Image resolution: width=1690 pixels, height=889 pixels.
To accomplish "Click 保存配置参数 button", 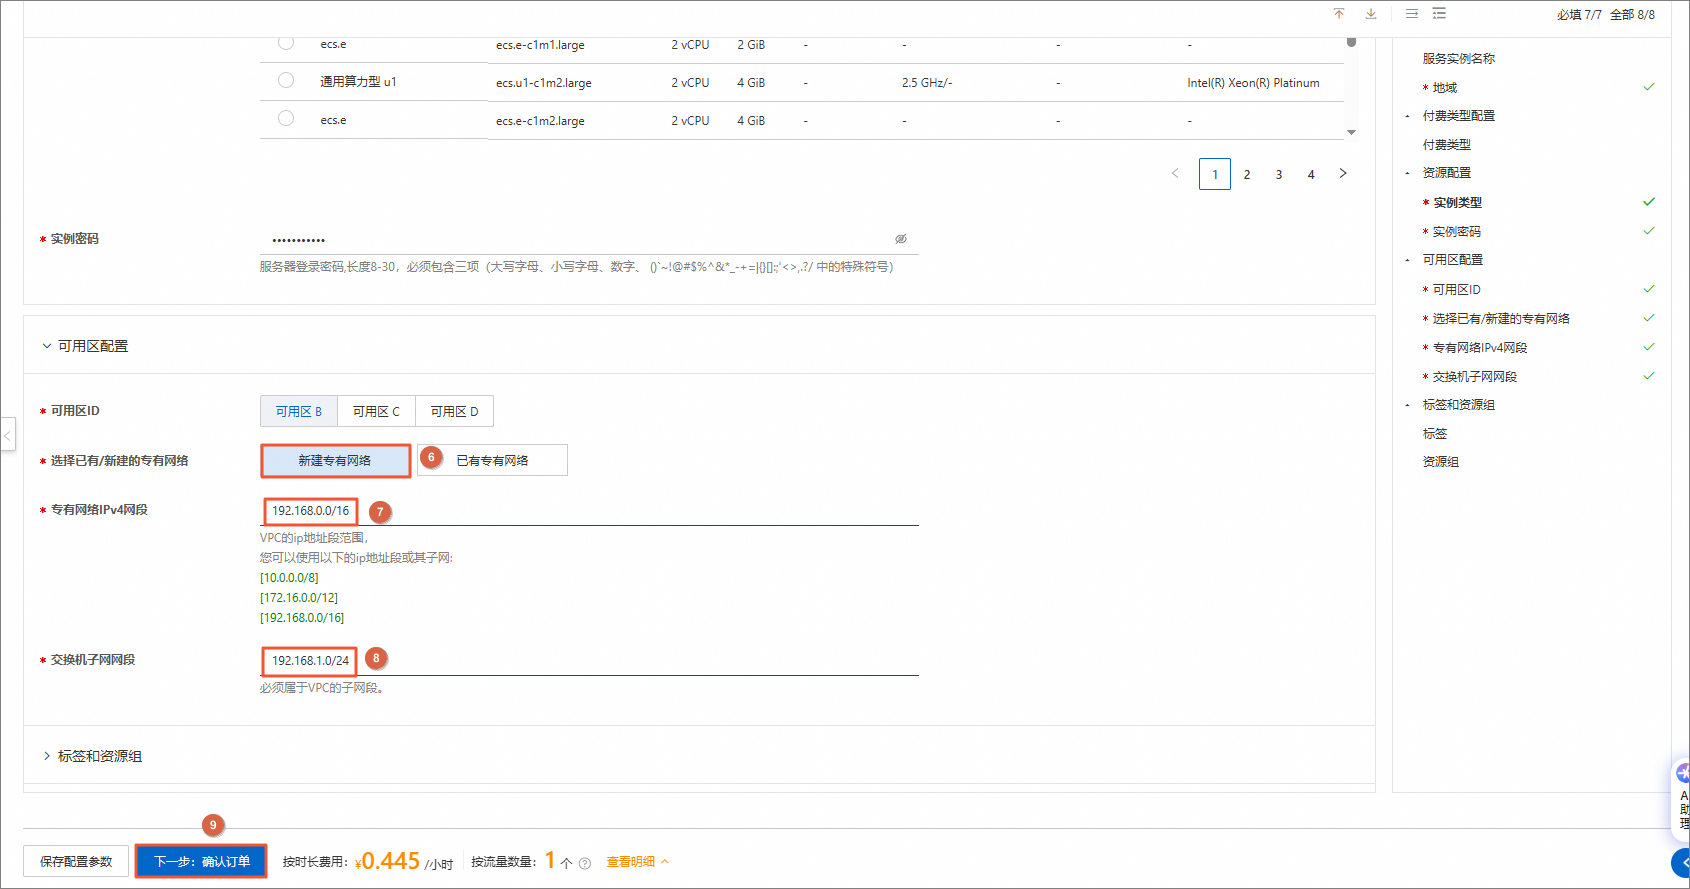I will tap(76, 862).
